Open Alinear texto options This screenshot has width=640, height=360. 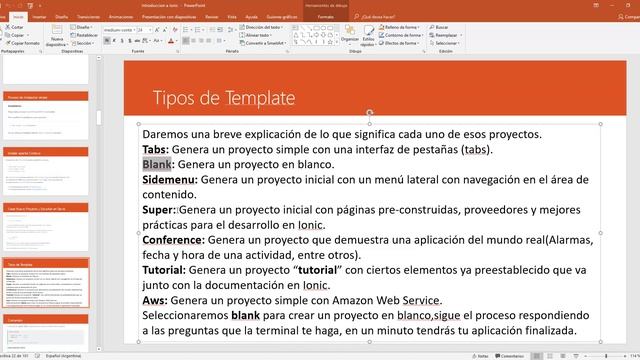(256, 35)
